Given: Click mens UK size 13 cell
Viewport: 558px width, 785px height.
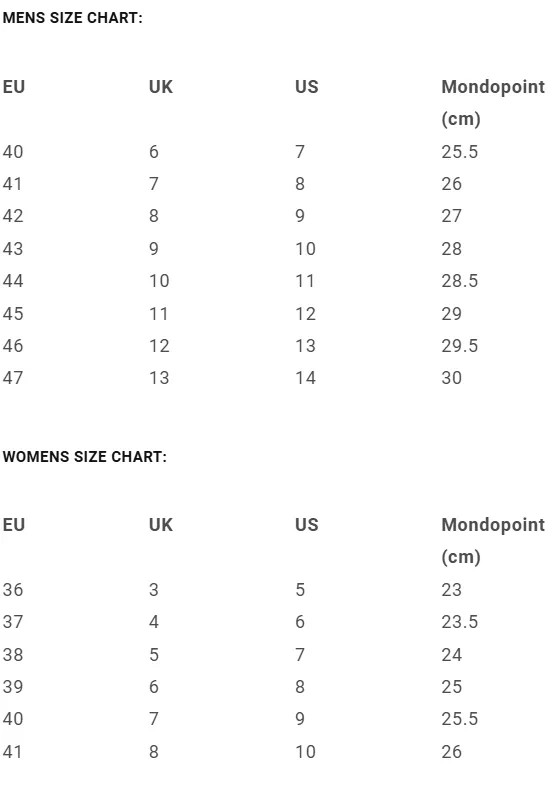Looking at the screenshot, I should pyautogui.click(x=159, y=377).
